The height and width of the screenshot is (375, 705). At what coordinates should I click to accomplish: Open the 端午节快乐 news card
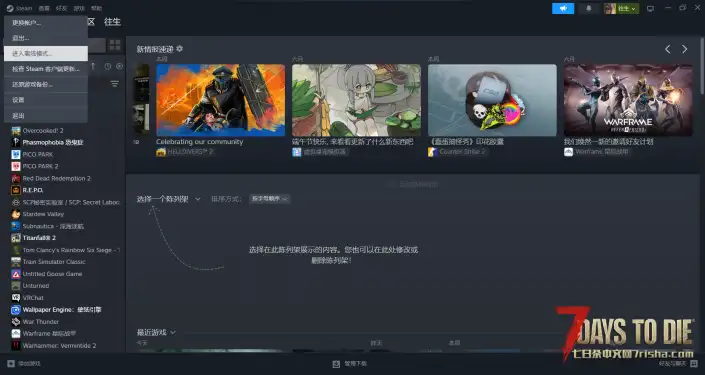(356, 100)
